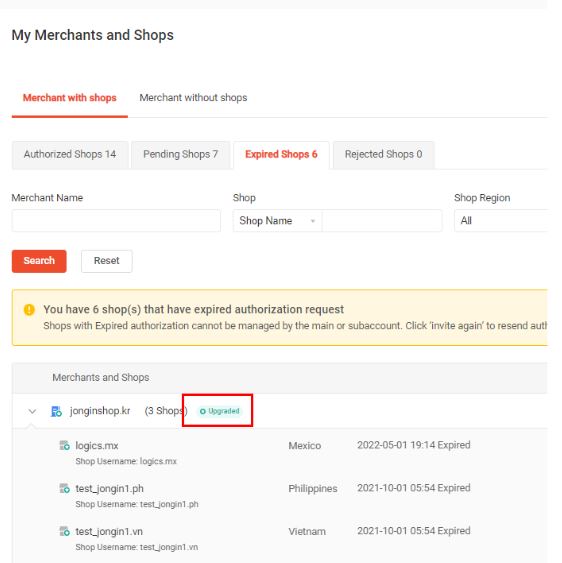Click the 2022-05-01 19:14 Expired status
Image resolution: width=562 pixels, height=563 pixels.
[414, 445]
